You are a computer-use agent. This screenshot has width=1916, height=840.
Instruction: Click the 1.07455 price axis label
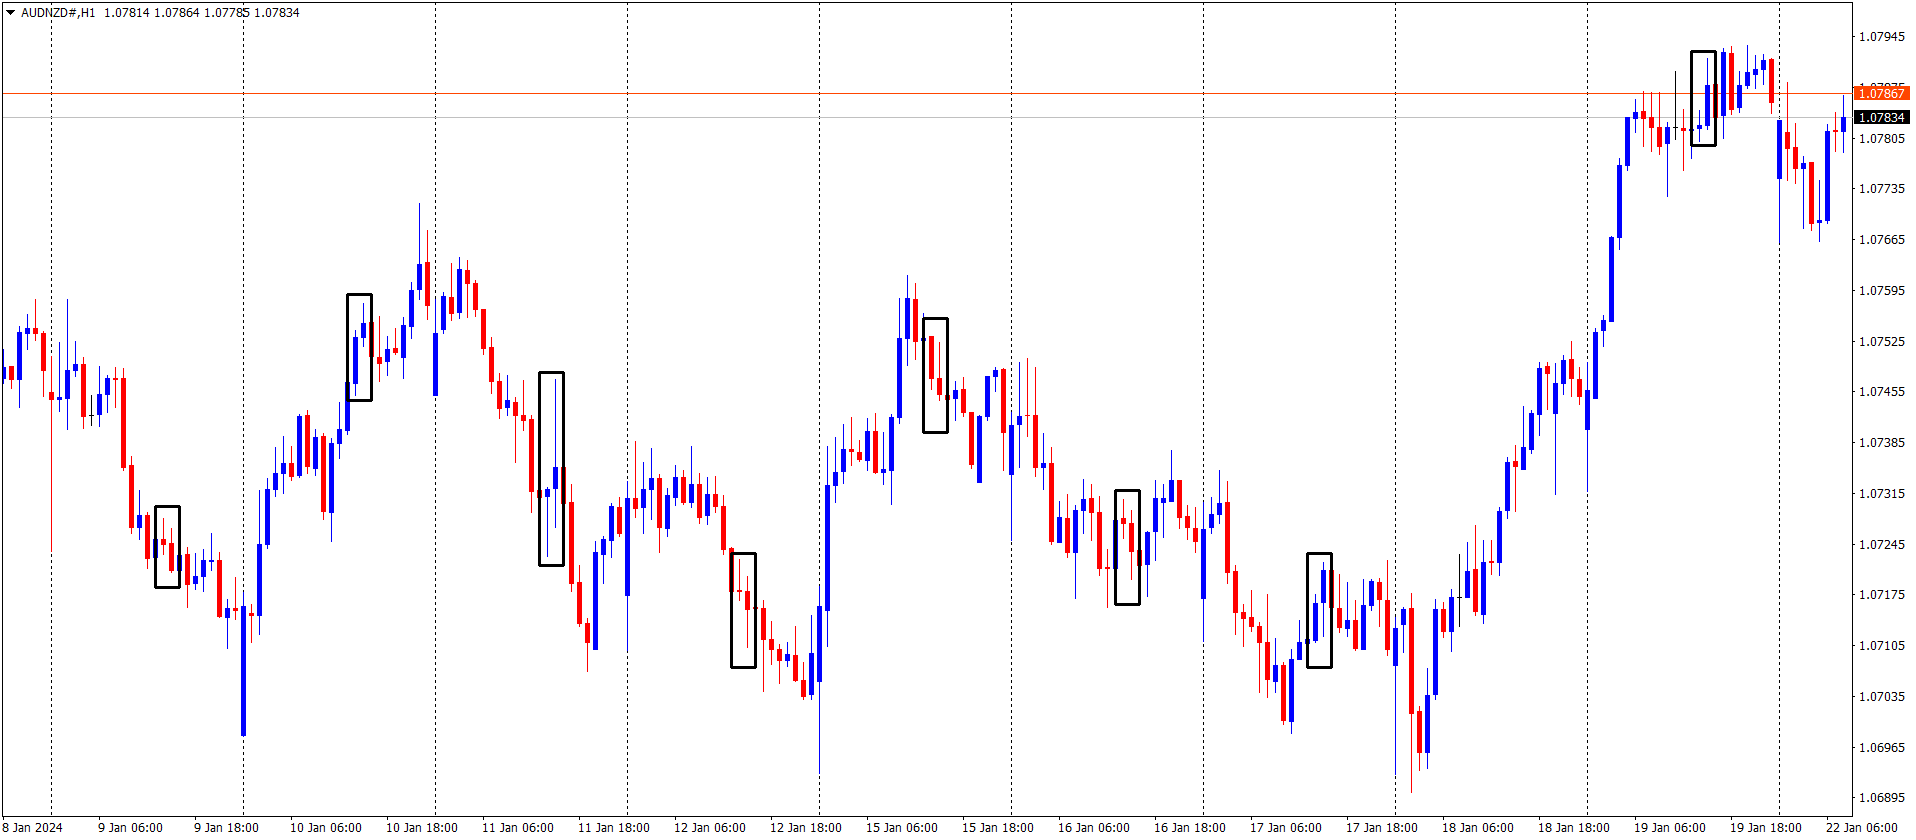(1881, 392)
